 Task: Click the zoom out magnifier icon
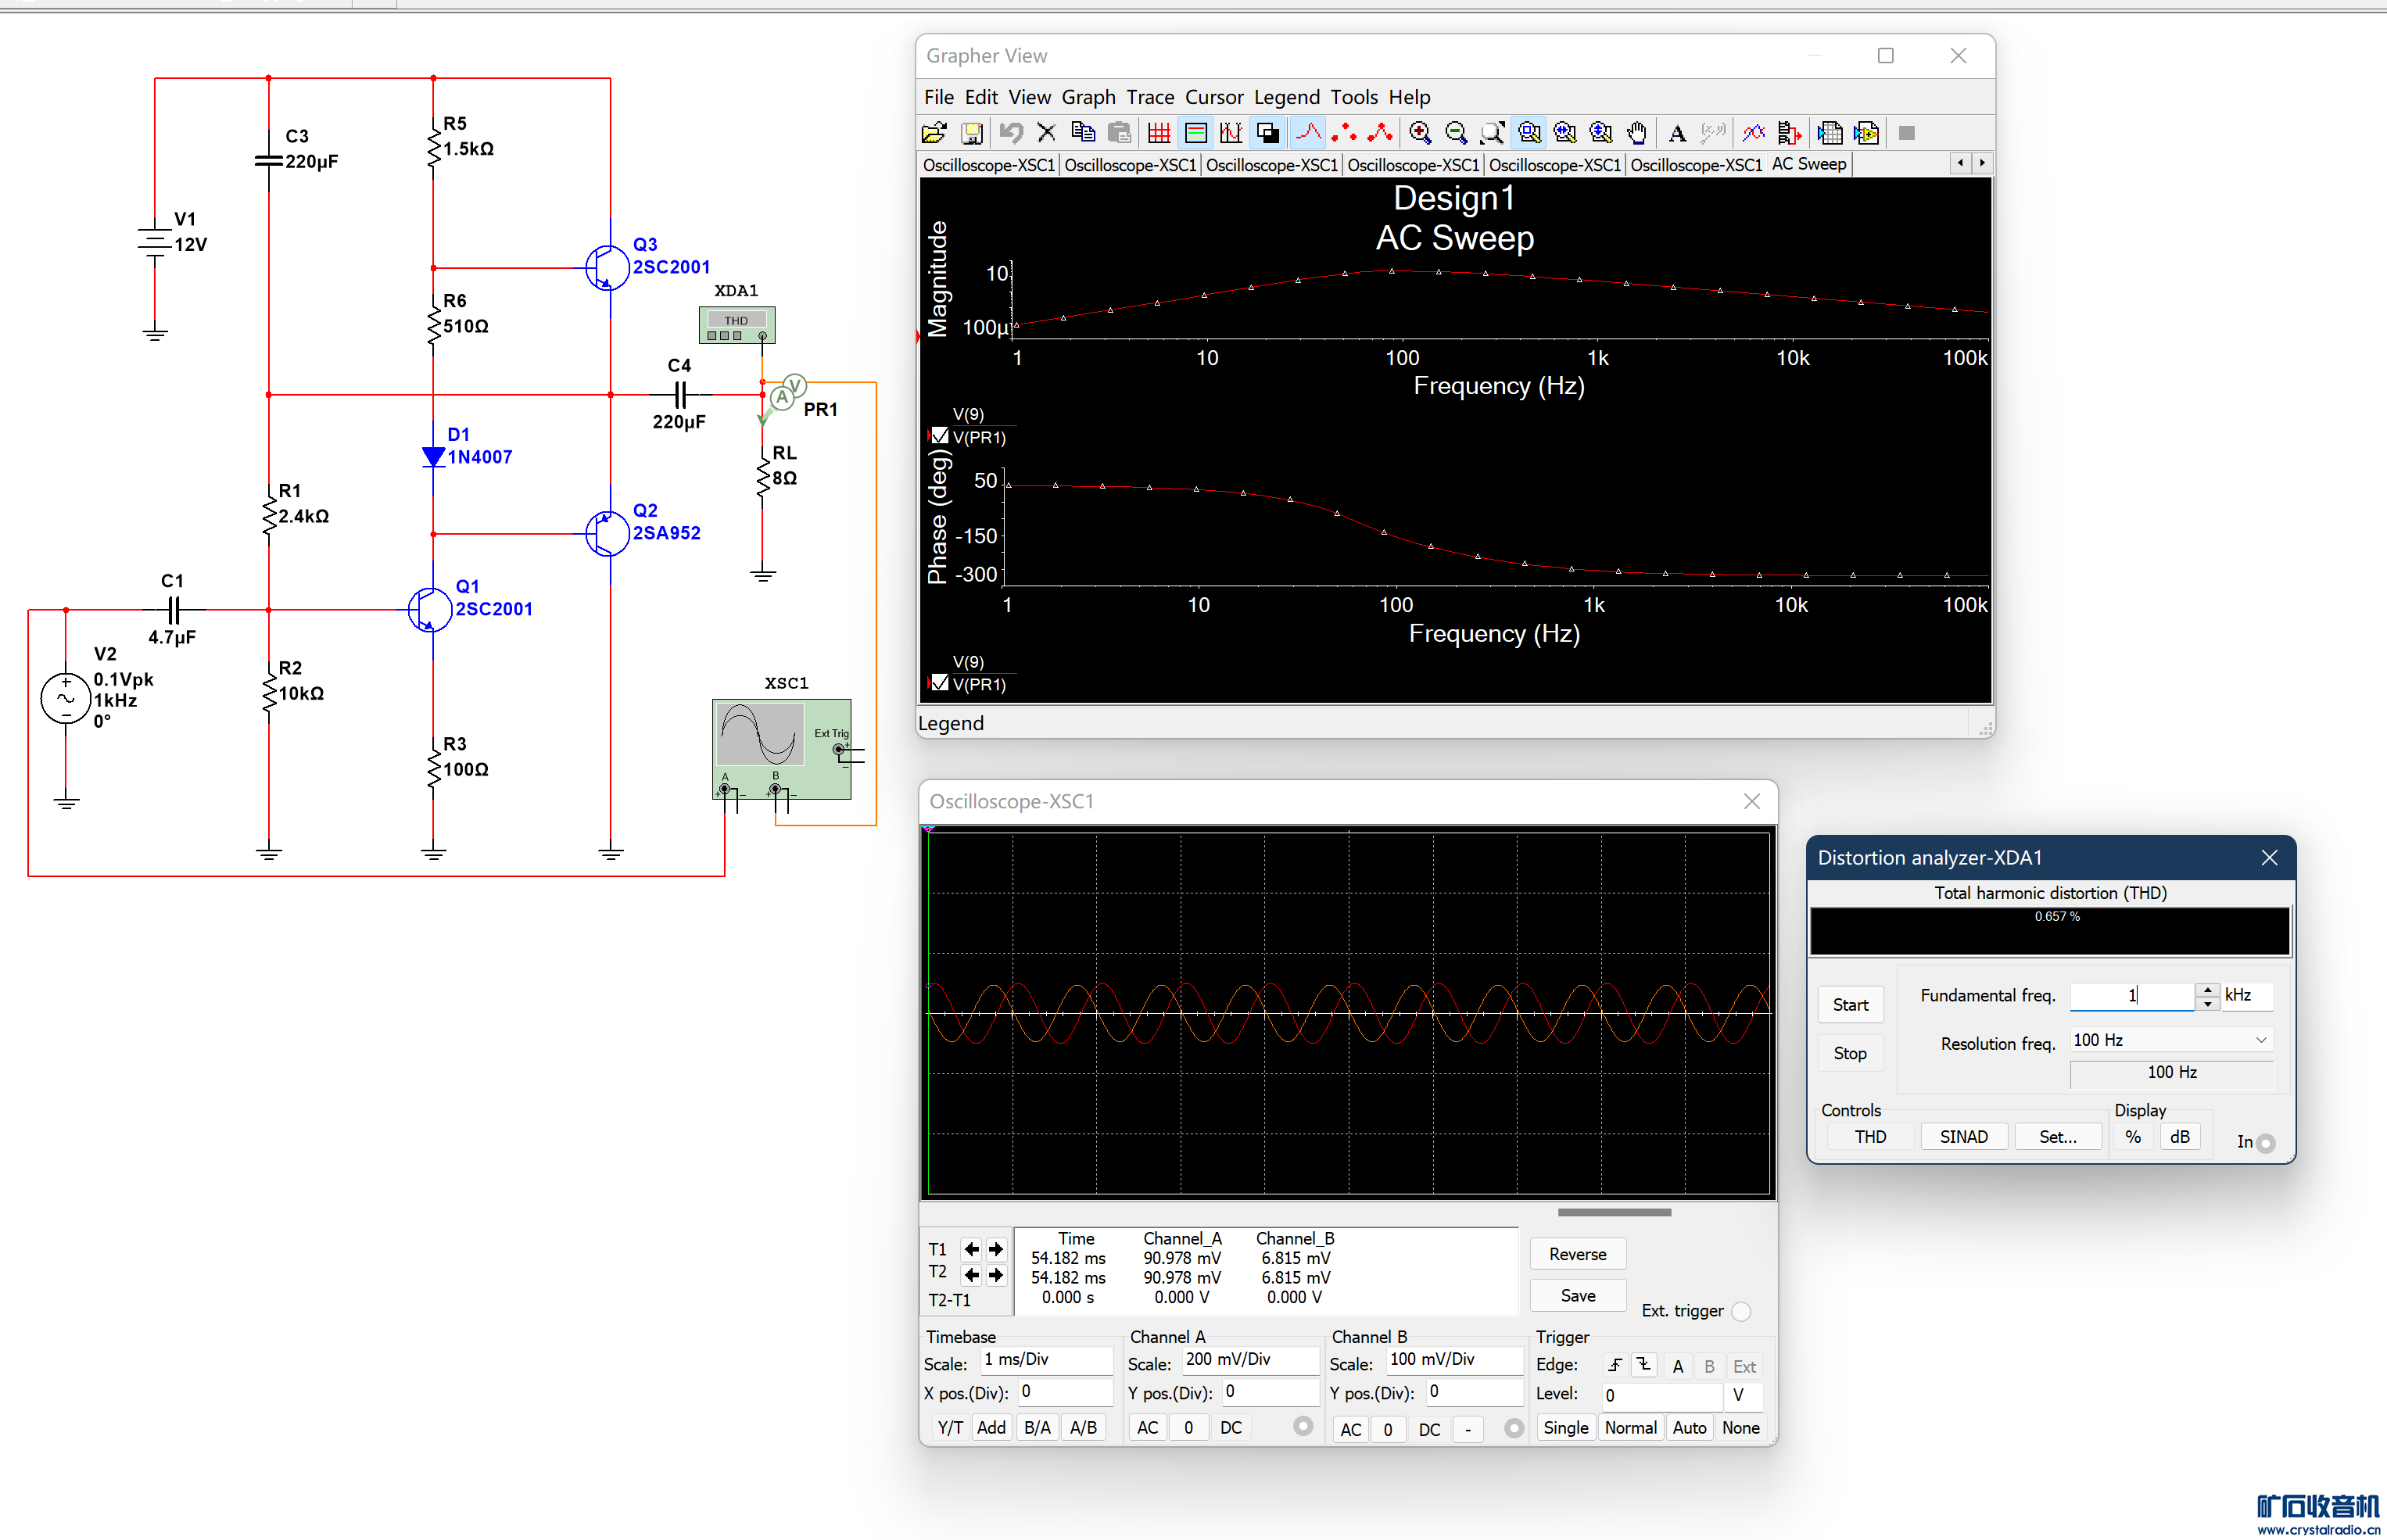(1456, 133)
